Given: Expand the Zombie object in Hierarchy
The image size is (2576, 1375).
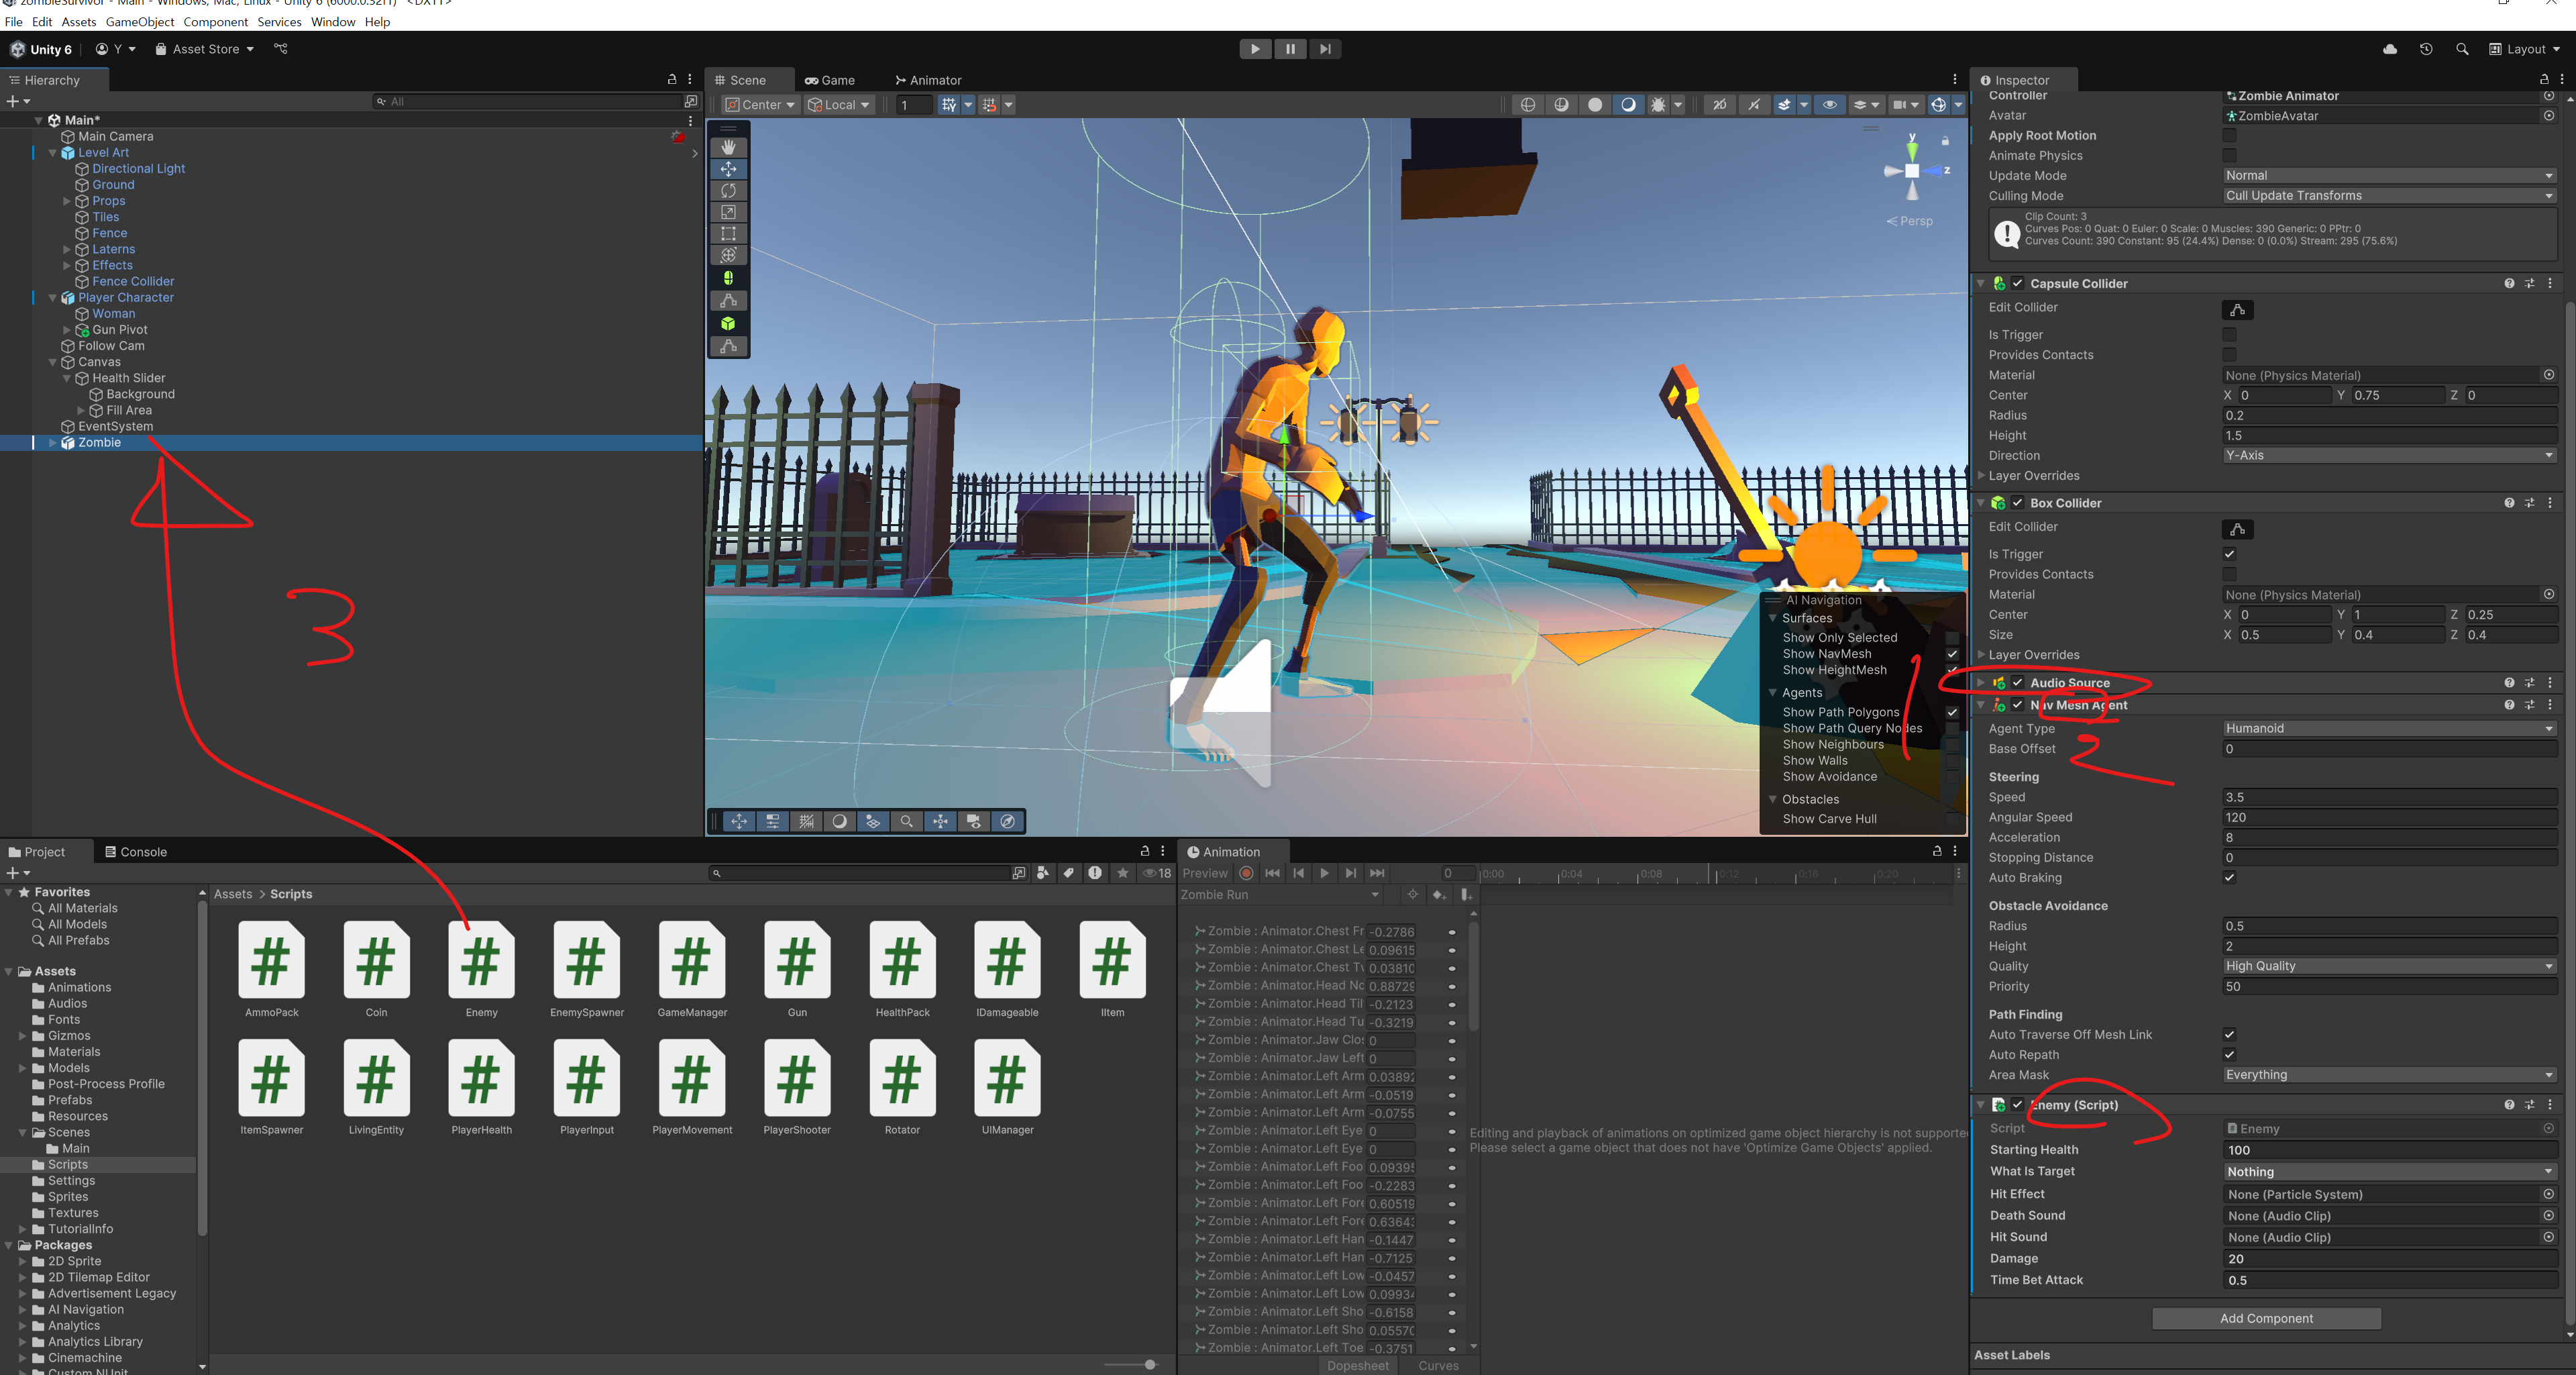Looking at the screenshot, I should point(53,443).
